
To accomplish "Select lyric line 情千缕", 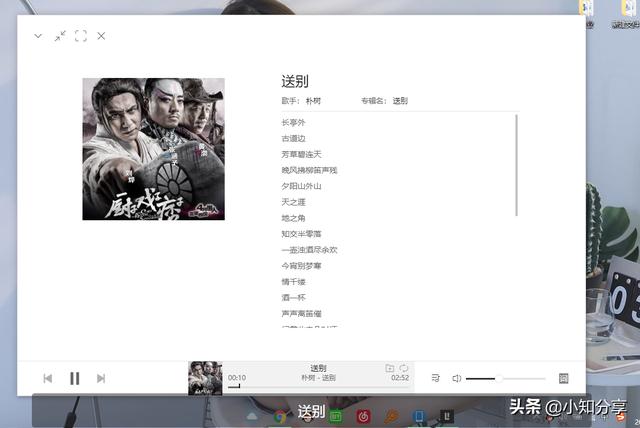I will 293,282.
